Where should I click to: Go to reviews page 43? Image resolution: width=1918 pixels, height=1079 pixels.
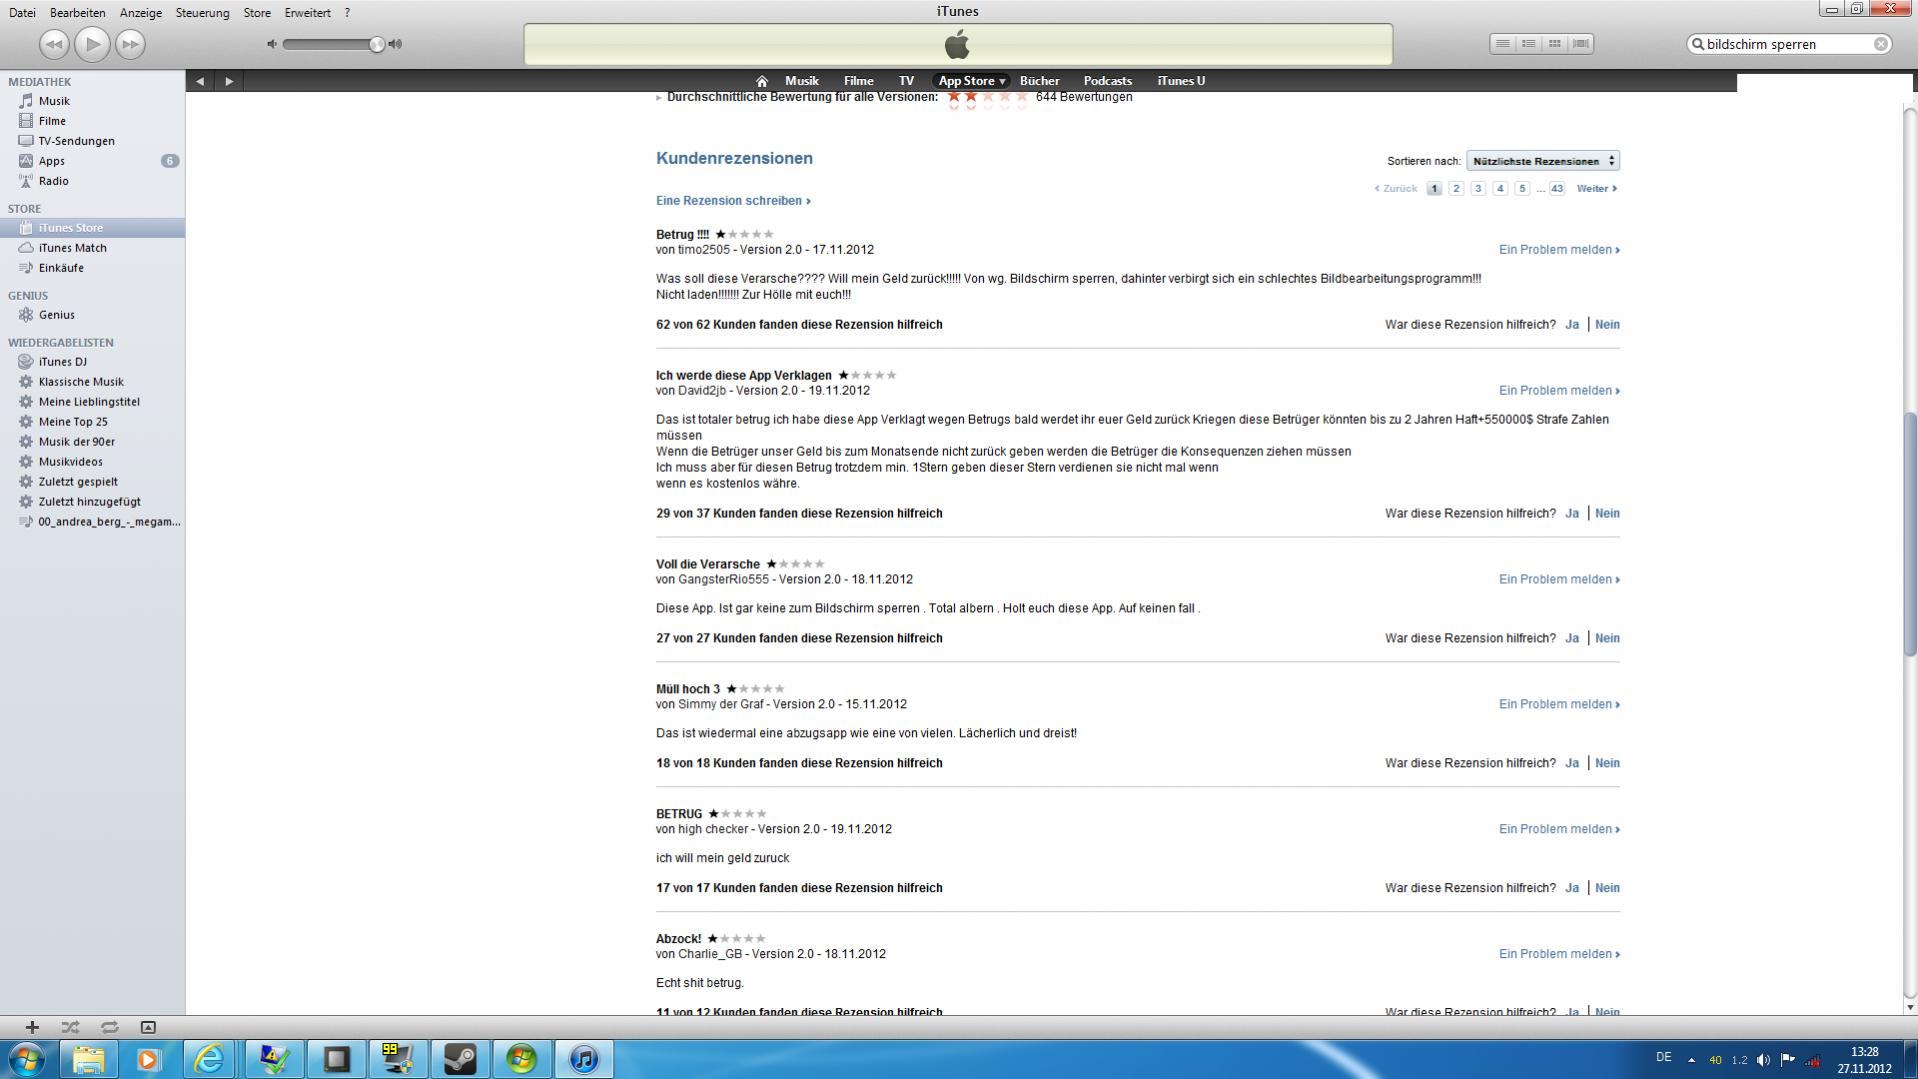[1557, 188]
